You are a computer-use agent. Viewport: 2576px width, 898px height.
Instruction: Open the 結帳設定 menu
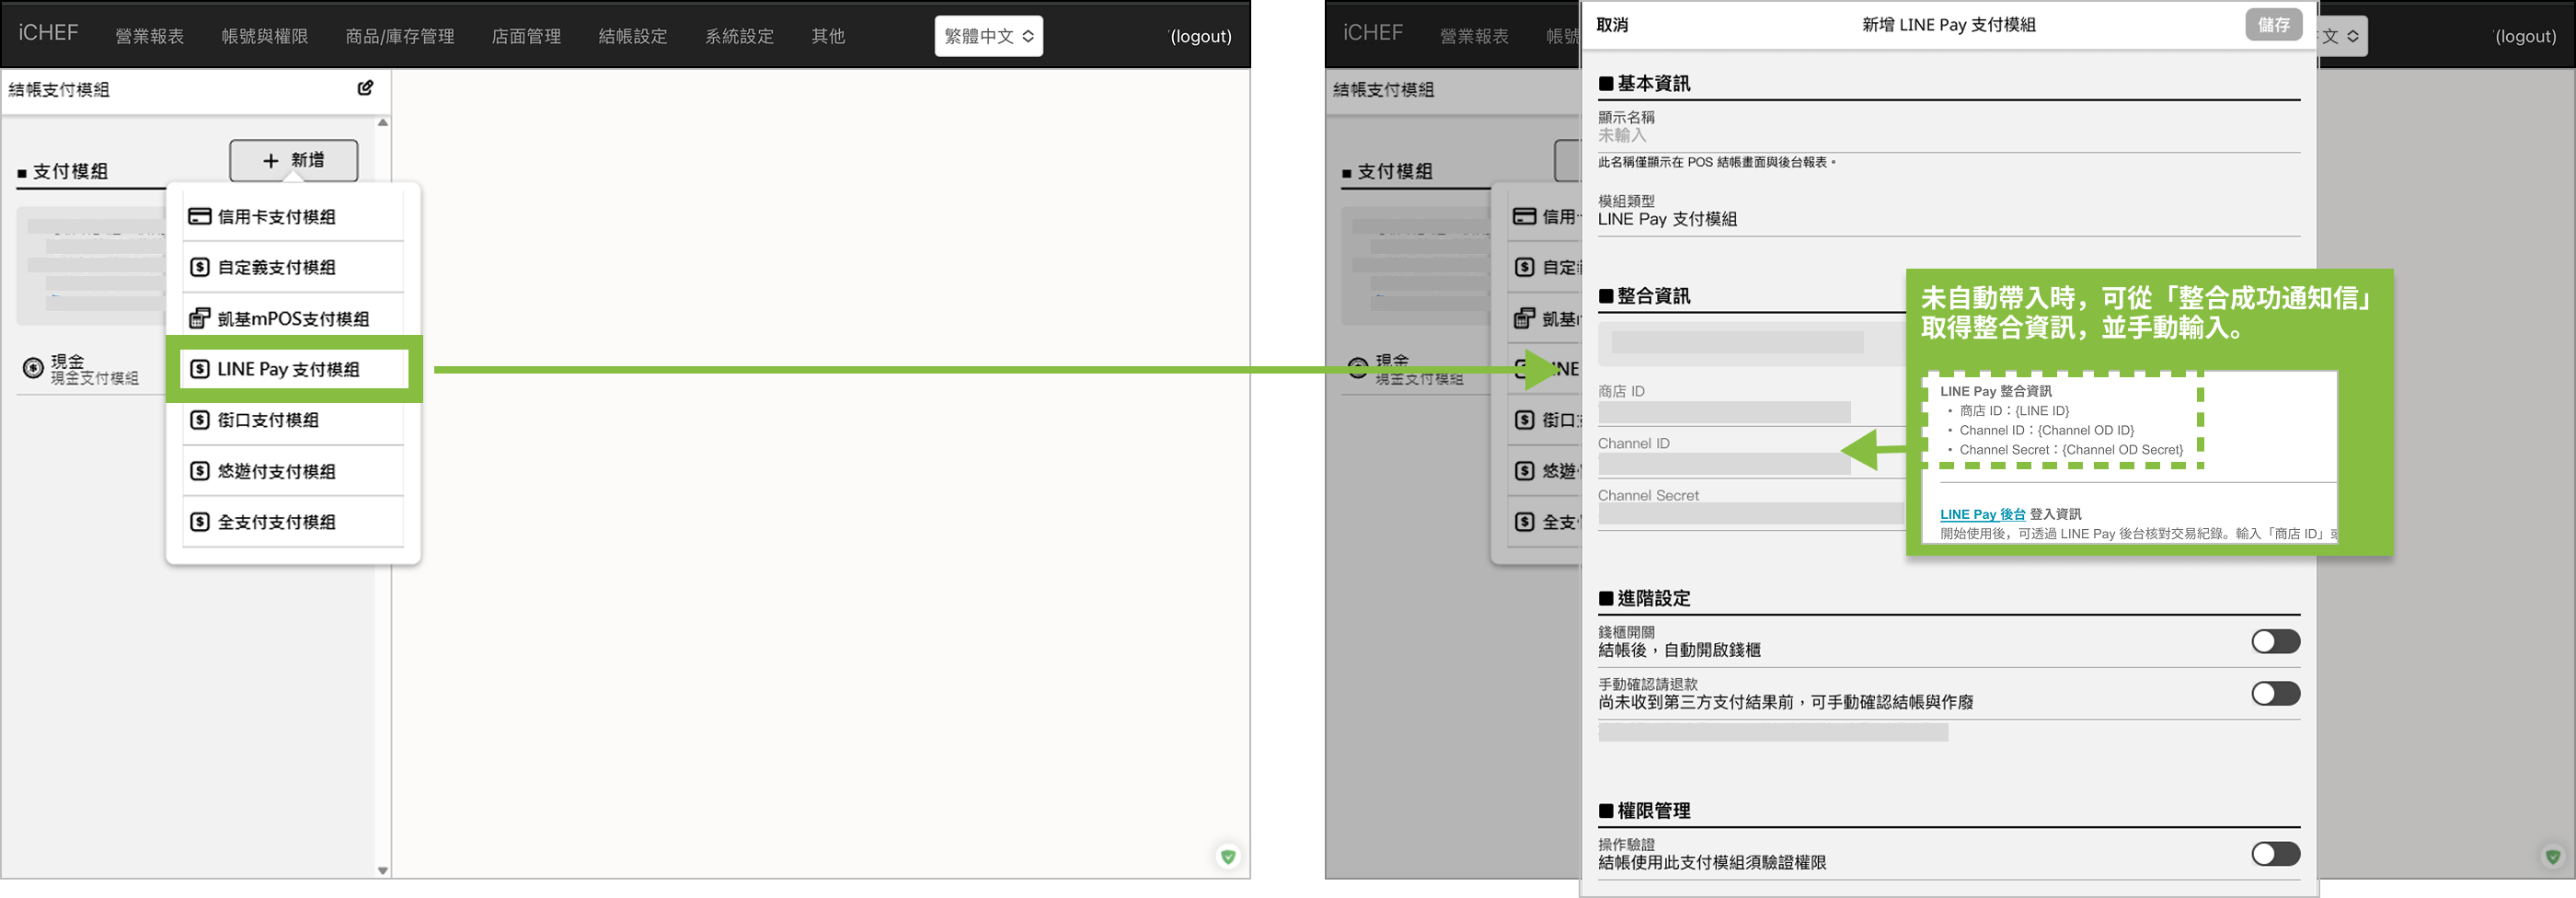(x=632, y=36)
